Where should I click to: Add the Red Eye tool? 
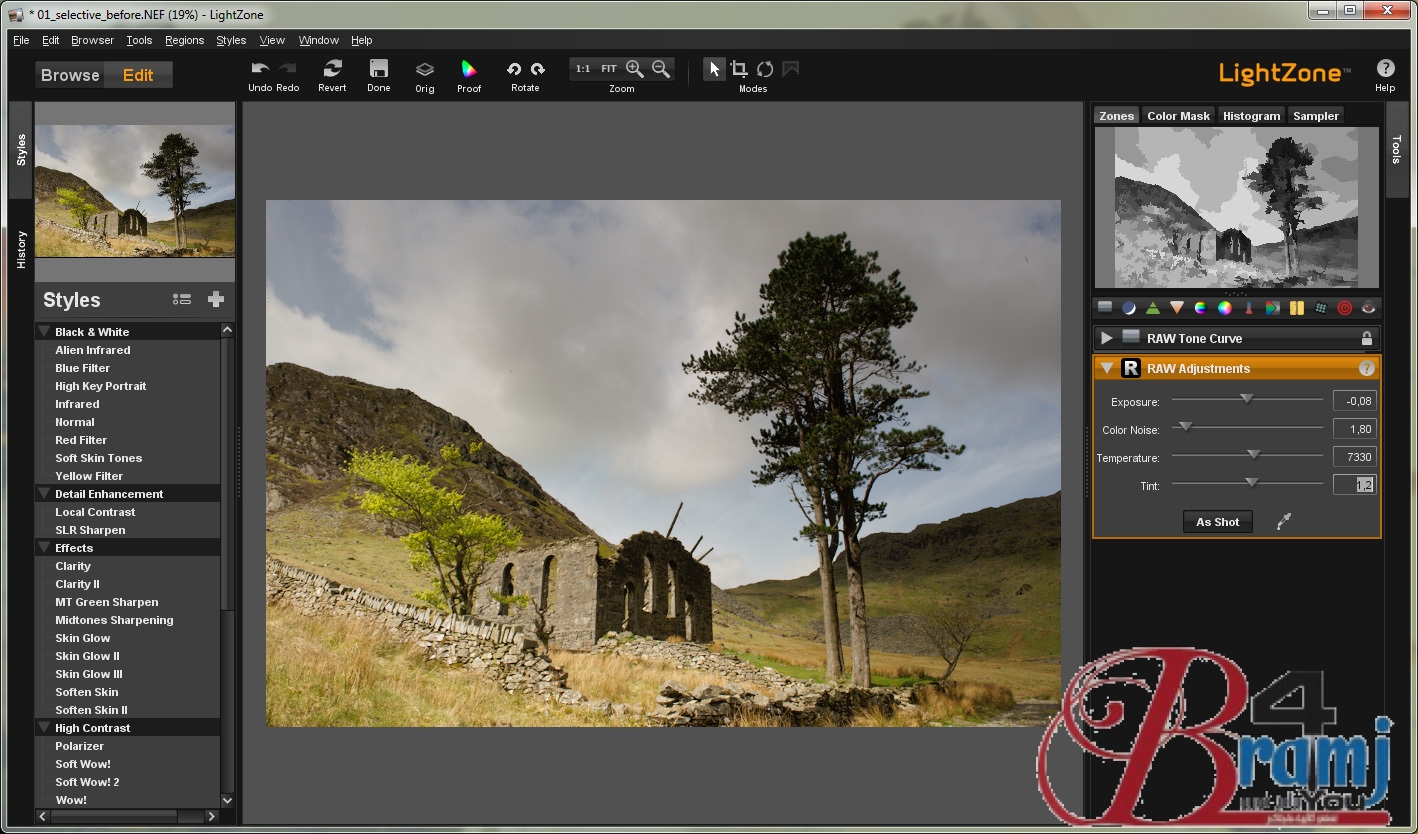pos(1369,308)
